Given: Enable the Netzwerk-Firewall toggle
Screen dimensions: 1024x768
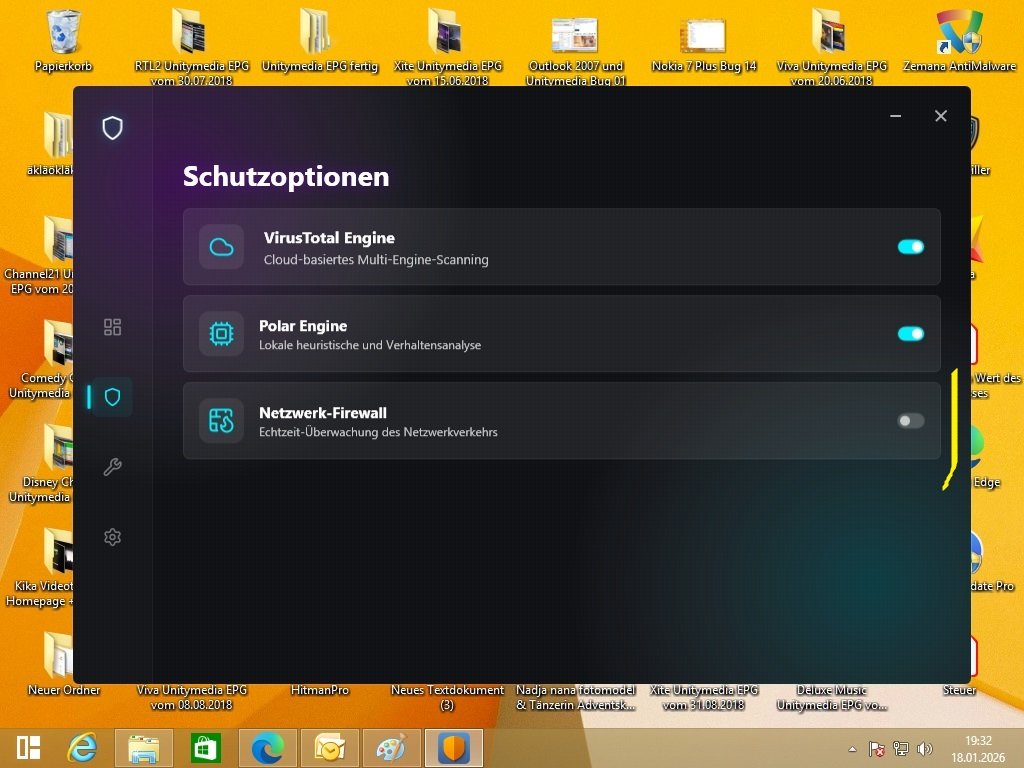Looking at the screenshot, I should [x=910, y=421].
